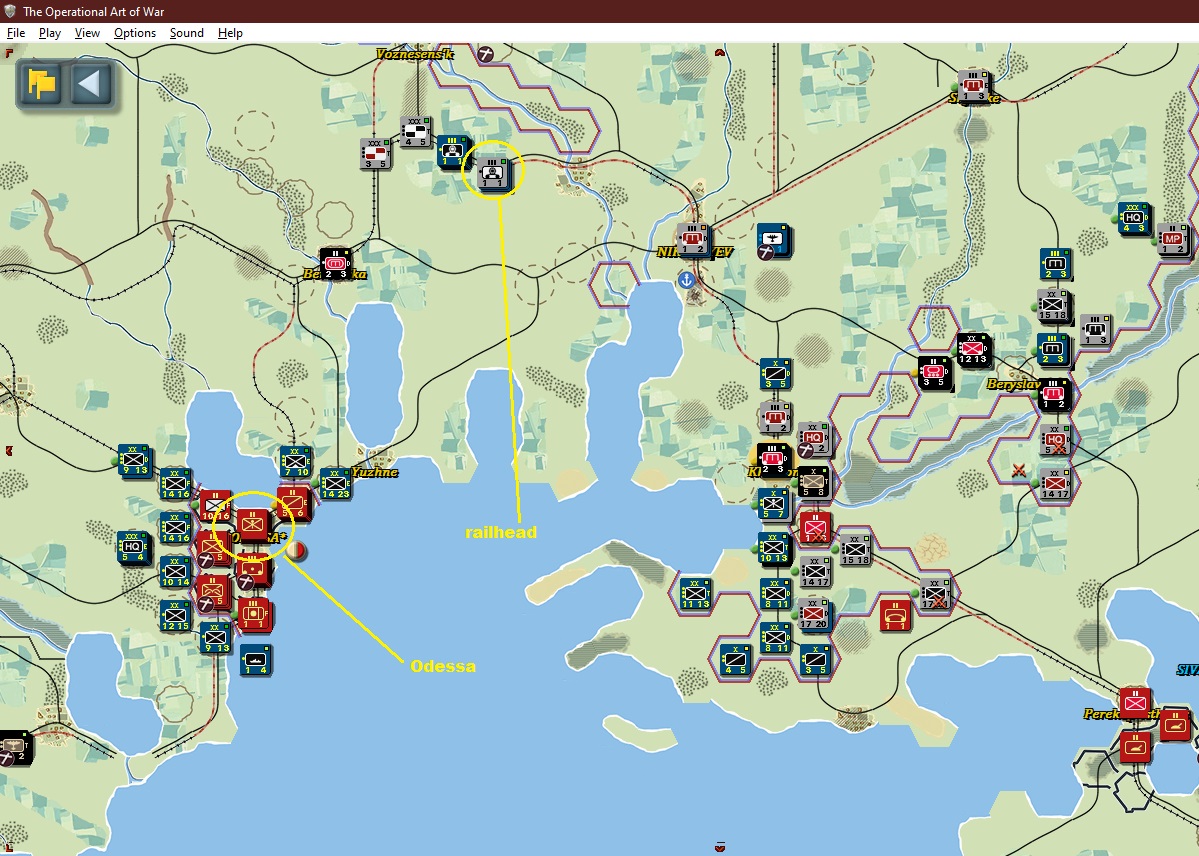
Task: Select the gray unit on Nikolaev city
Action: click(x=692, y=239)
